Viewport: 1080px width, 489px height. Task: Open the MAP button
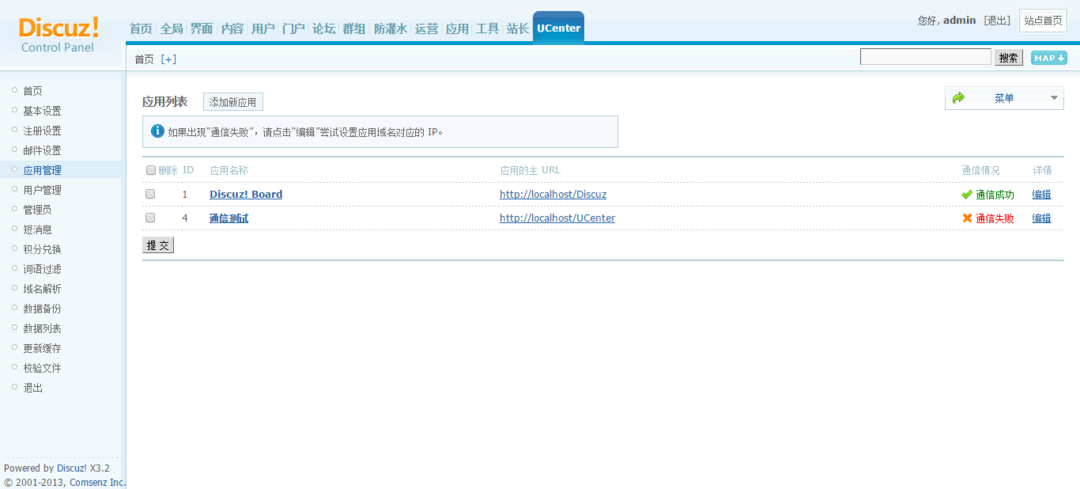pyautogui.click(x=1049, y=58)
